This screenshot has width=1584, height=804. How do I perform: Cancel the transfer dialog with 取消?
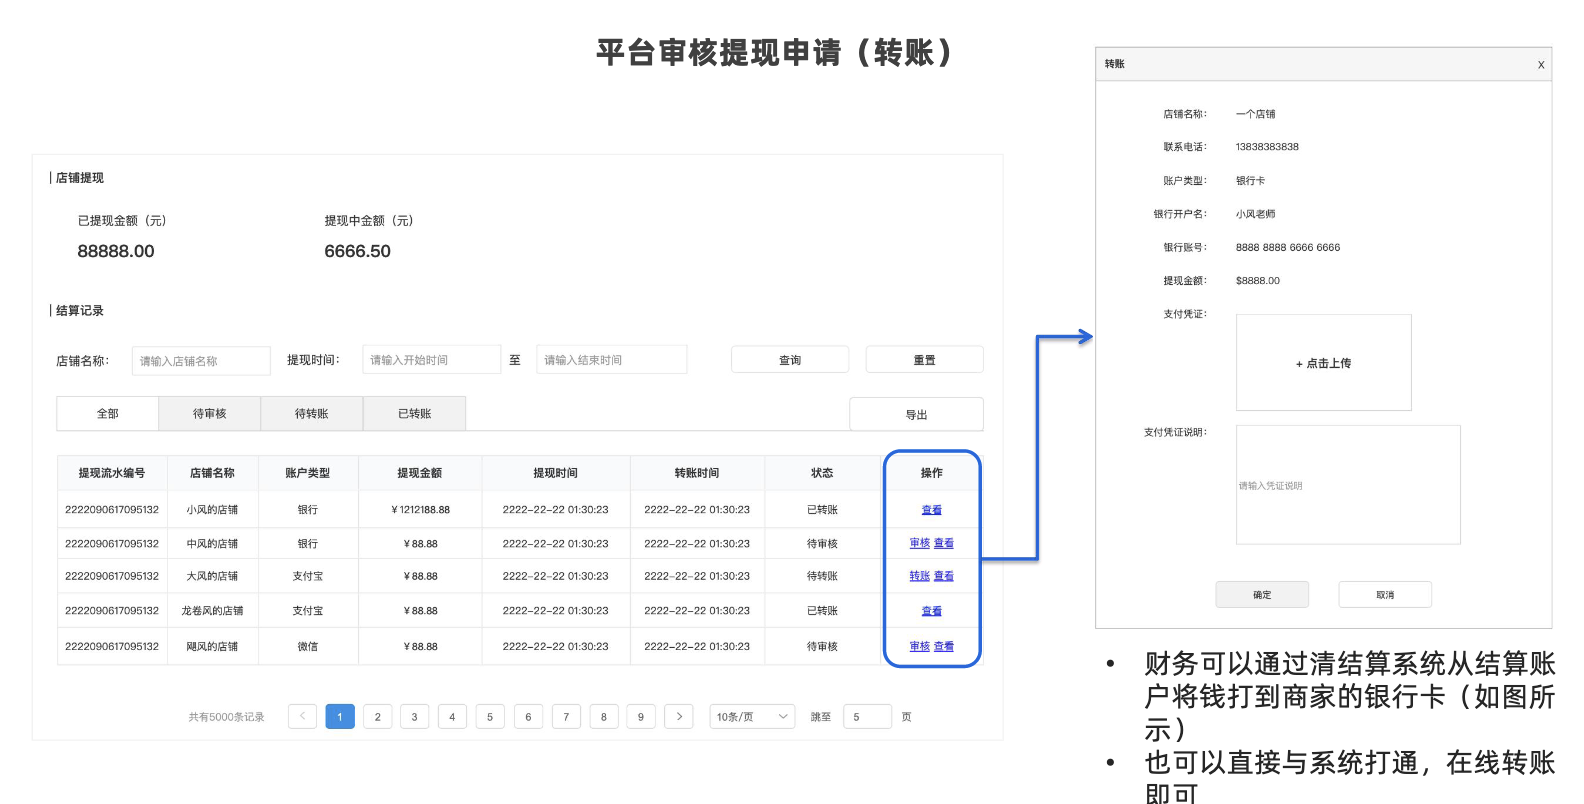point(1385,595)
